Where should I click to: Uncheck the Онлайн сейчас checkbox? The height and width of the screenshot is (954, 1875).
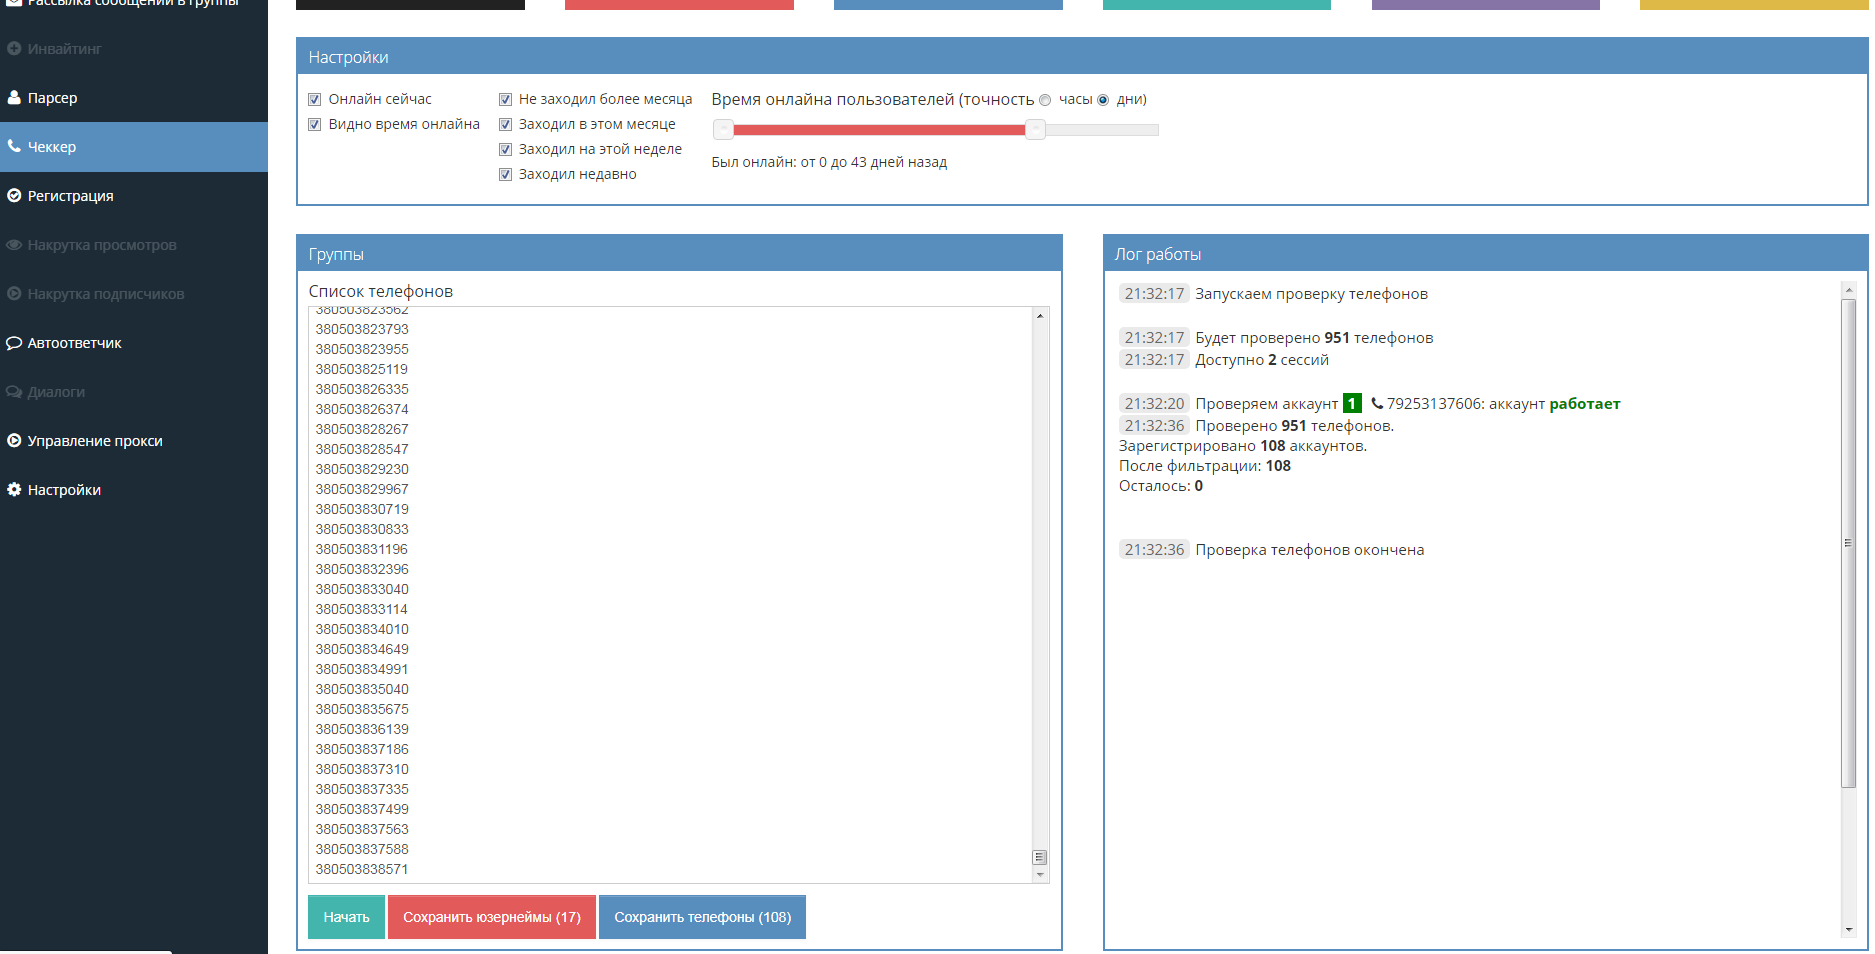coord(315,99)
